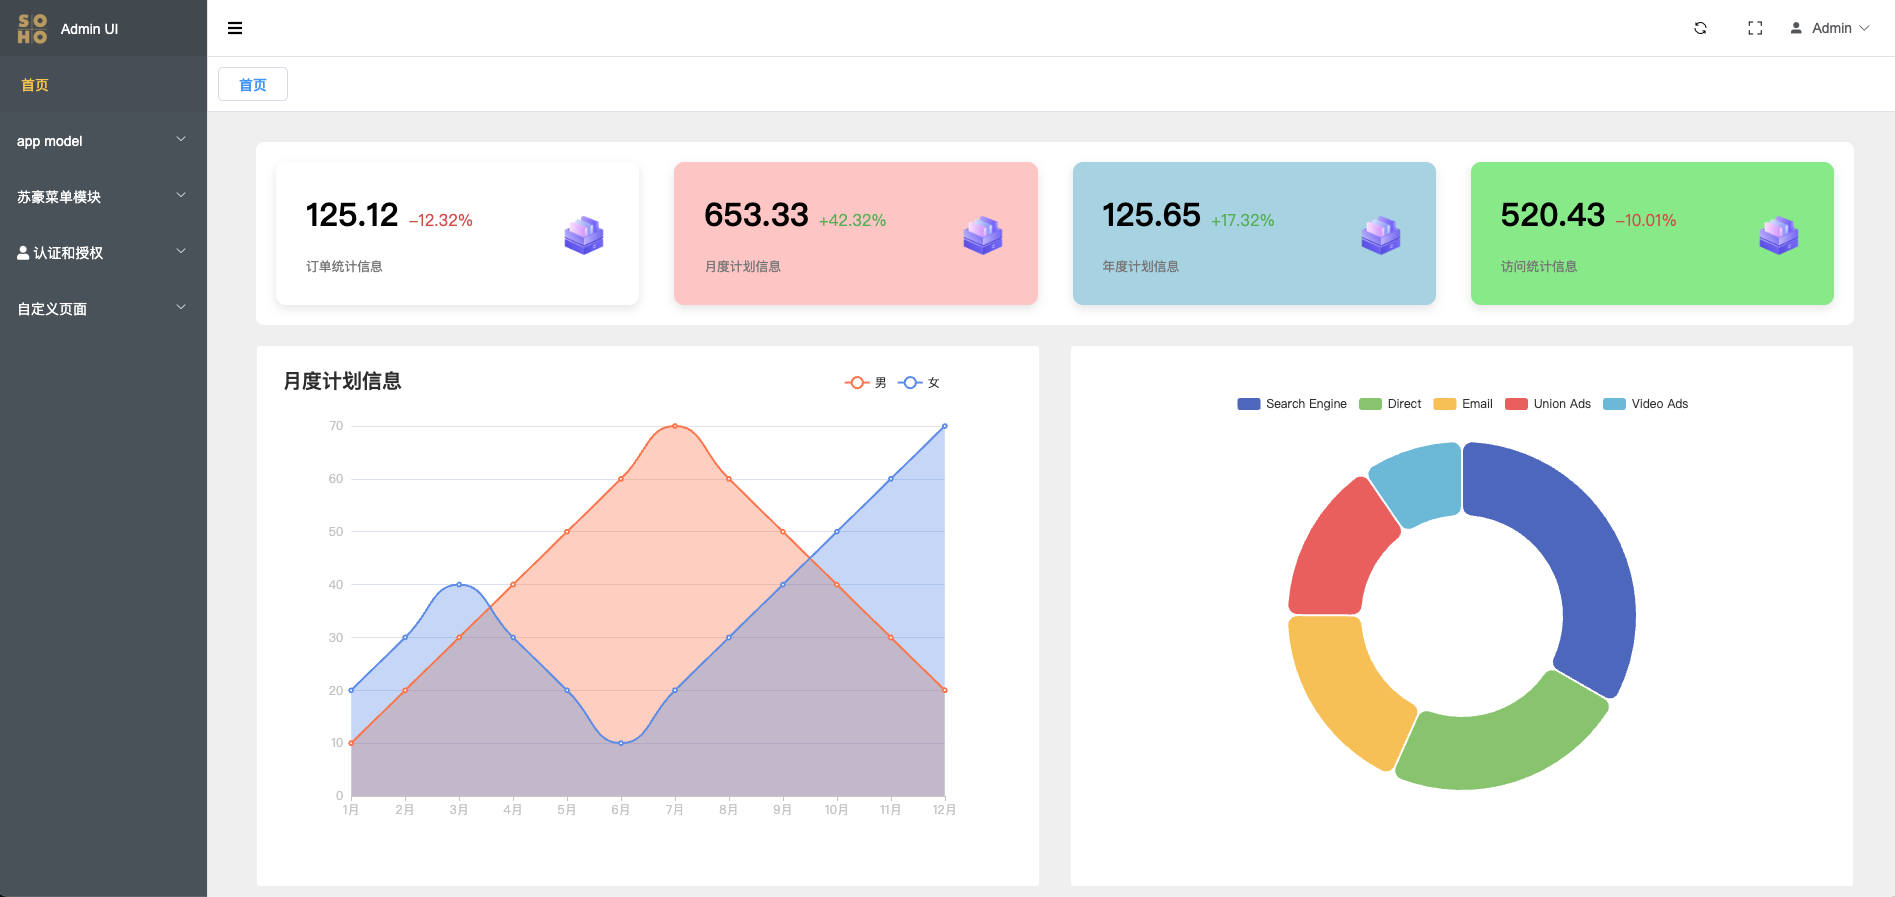Toggle the 女 series in chart legend

[x=919, y=383]
